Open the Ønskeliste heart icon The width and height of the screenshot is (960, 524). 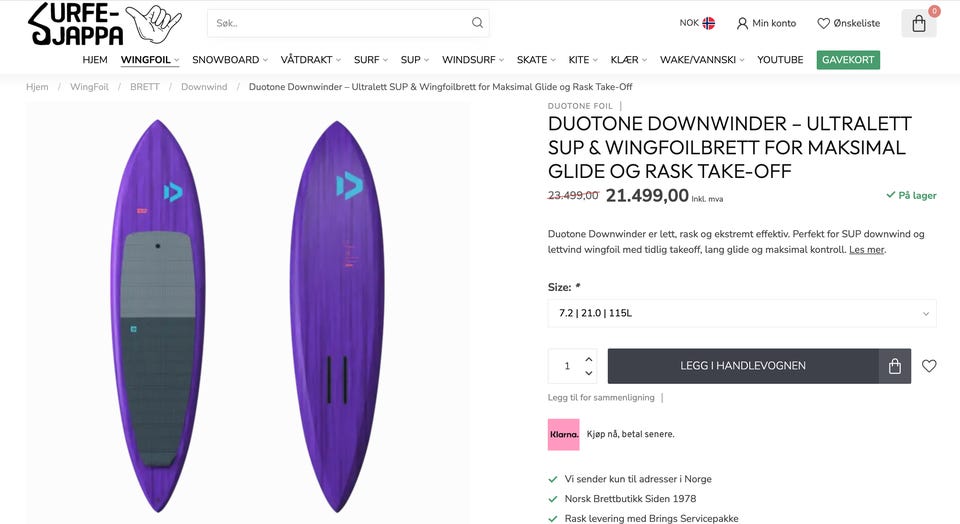823,23
